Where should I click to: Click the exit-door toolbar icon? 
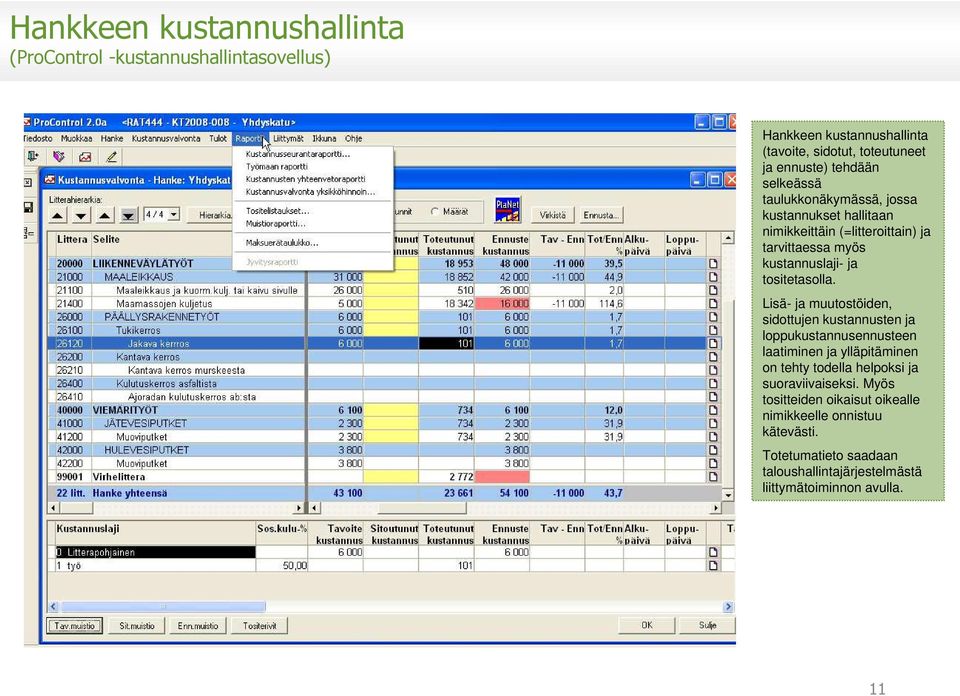pos(32,157)
